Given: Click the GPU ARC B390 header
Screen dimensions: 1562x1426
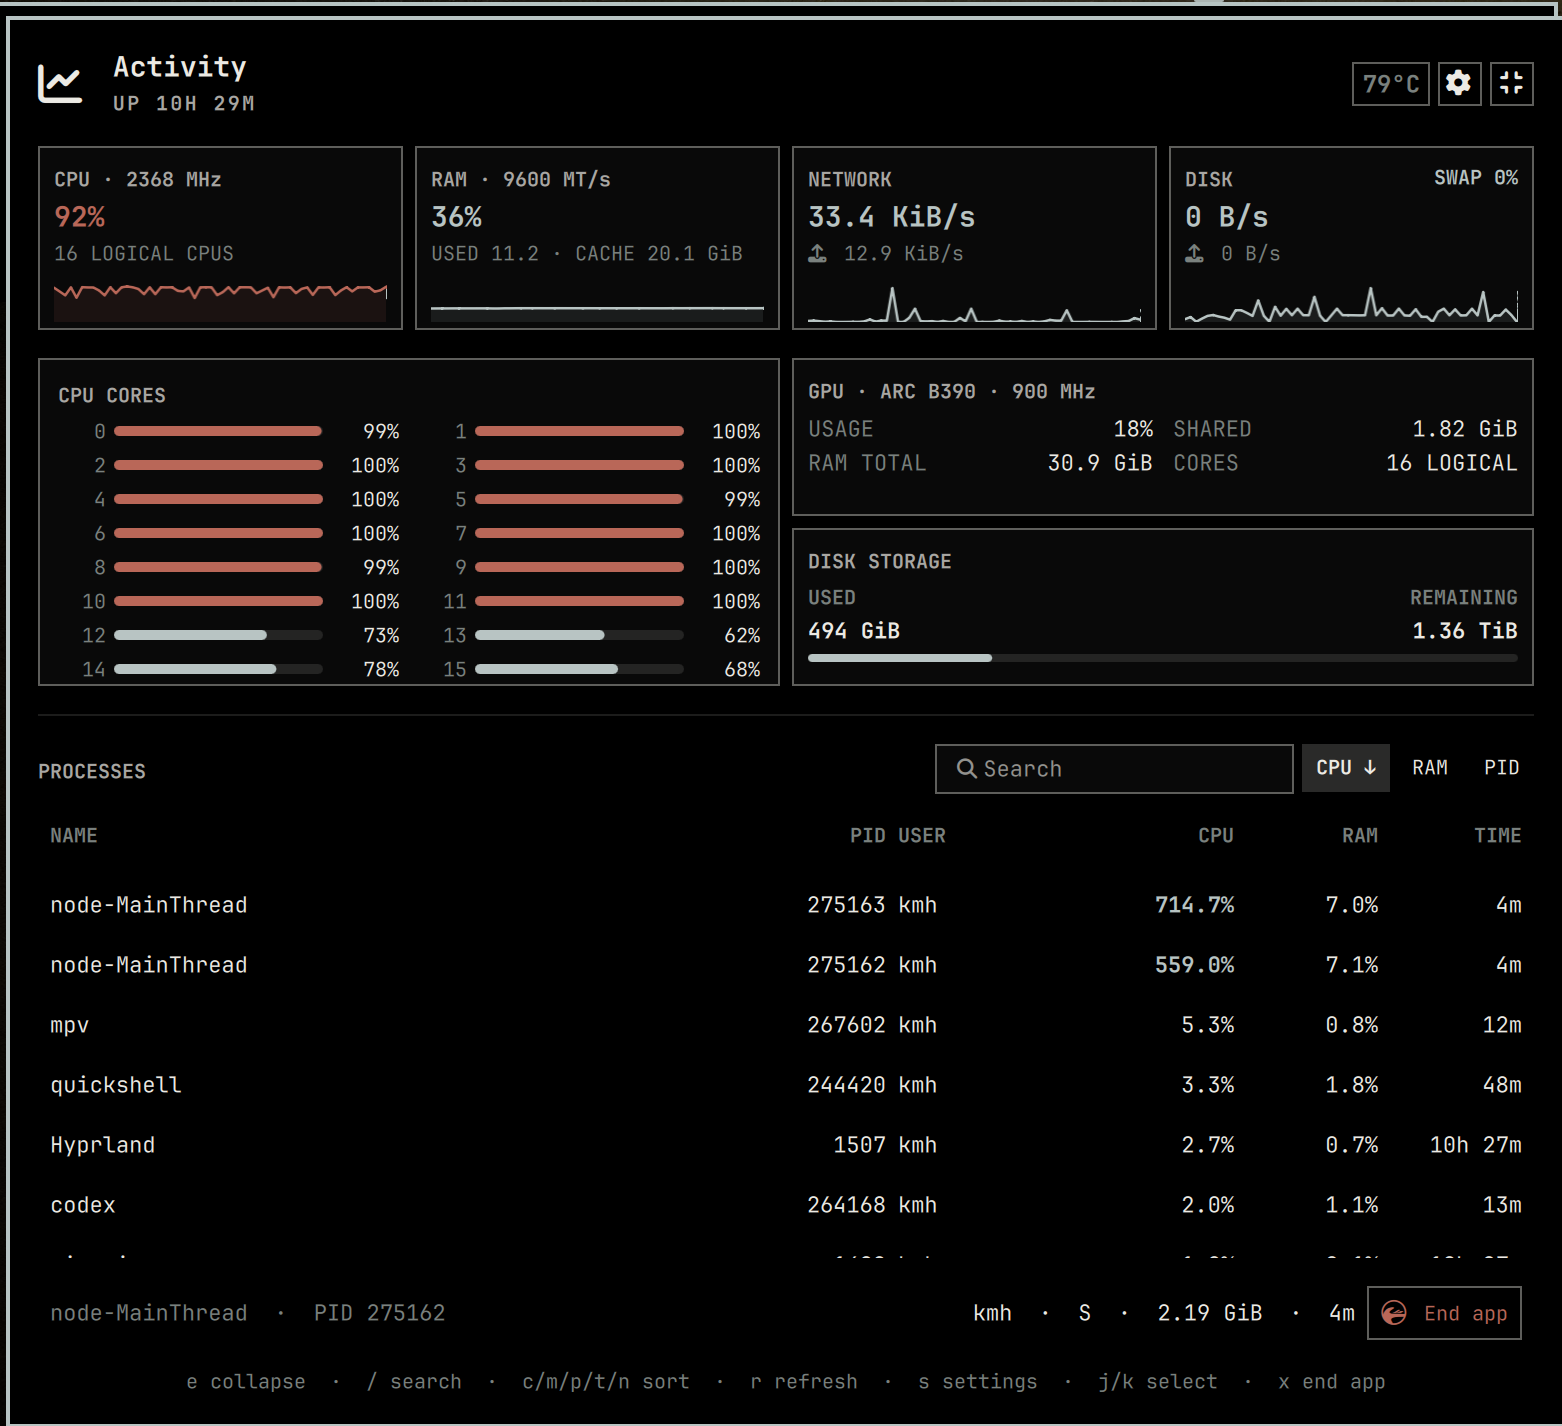Looking at the screenshot, I should [952, 391].
